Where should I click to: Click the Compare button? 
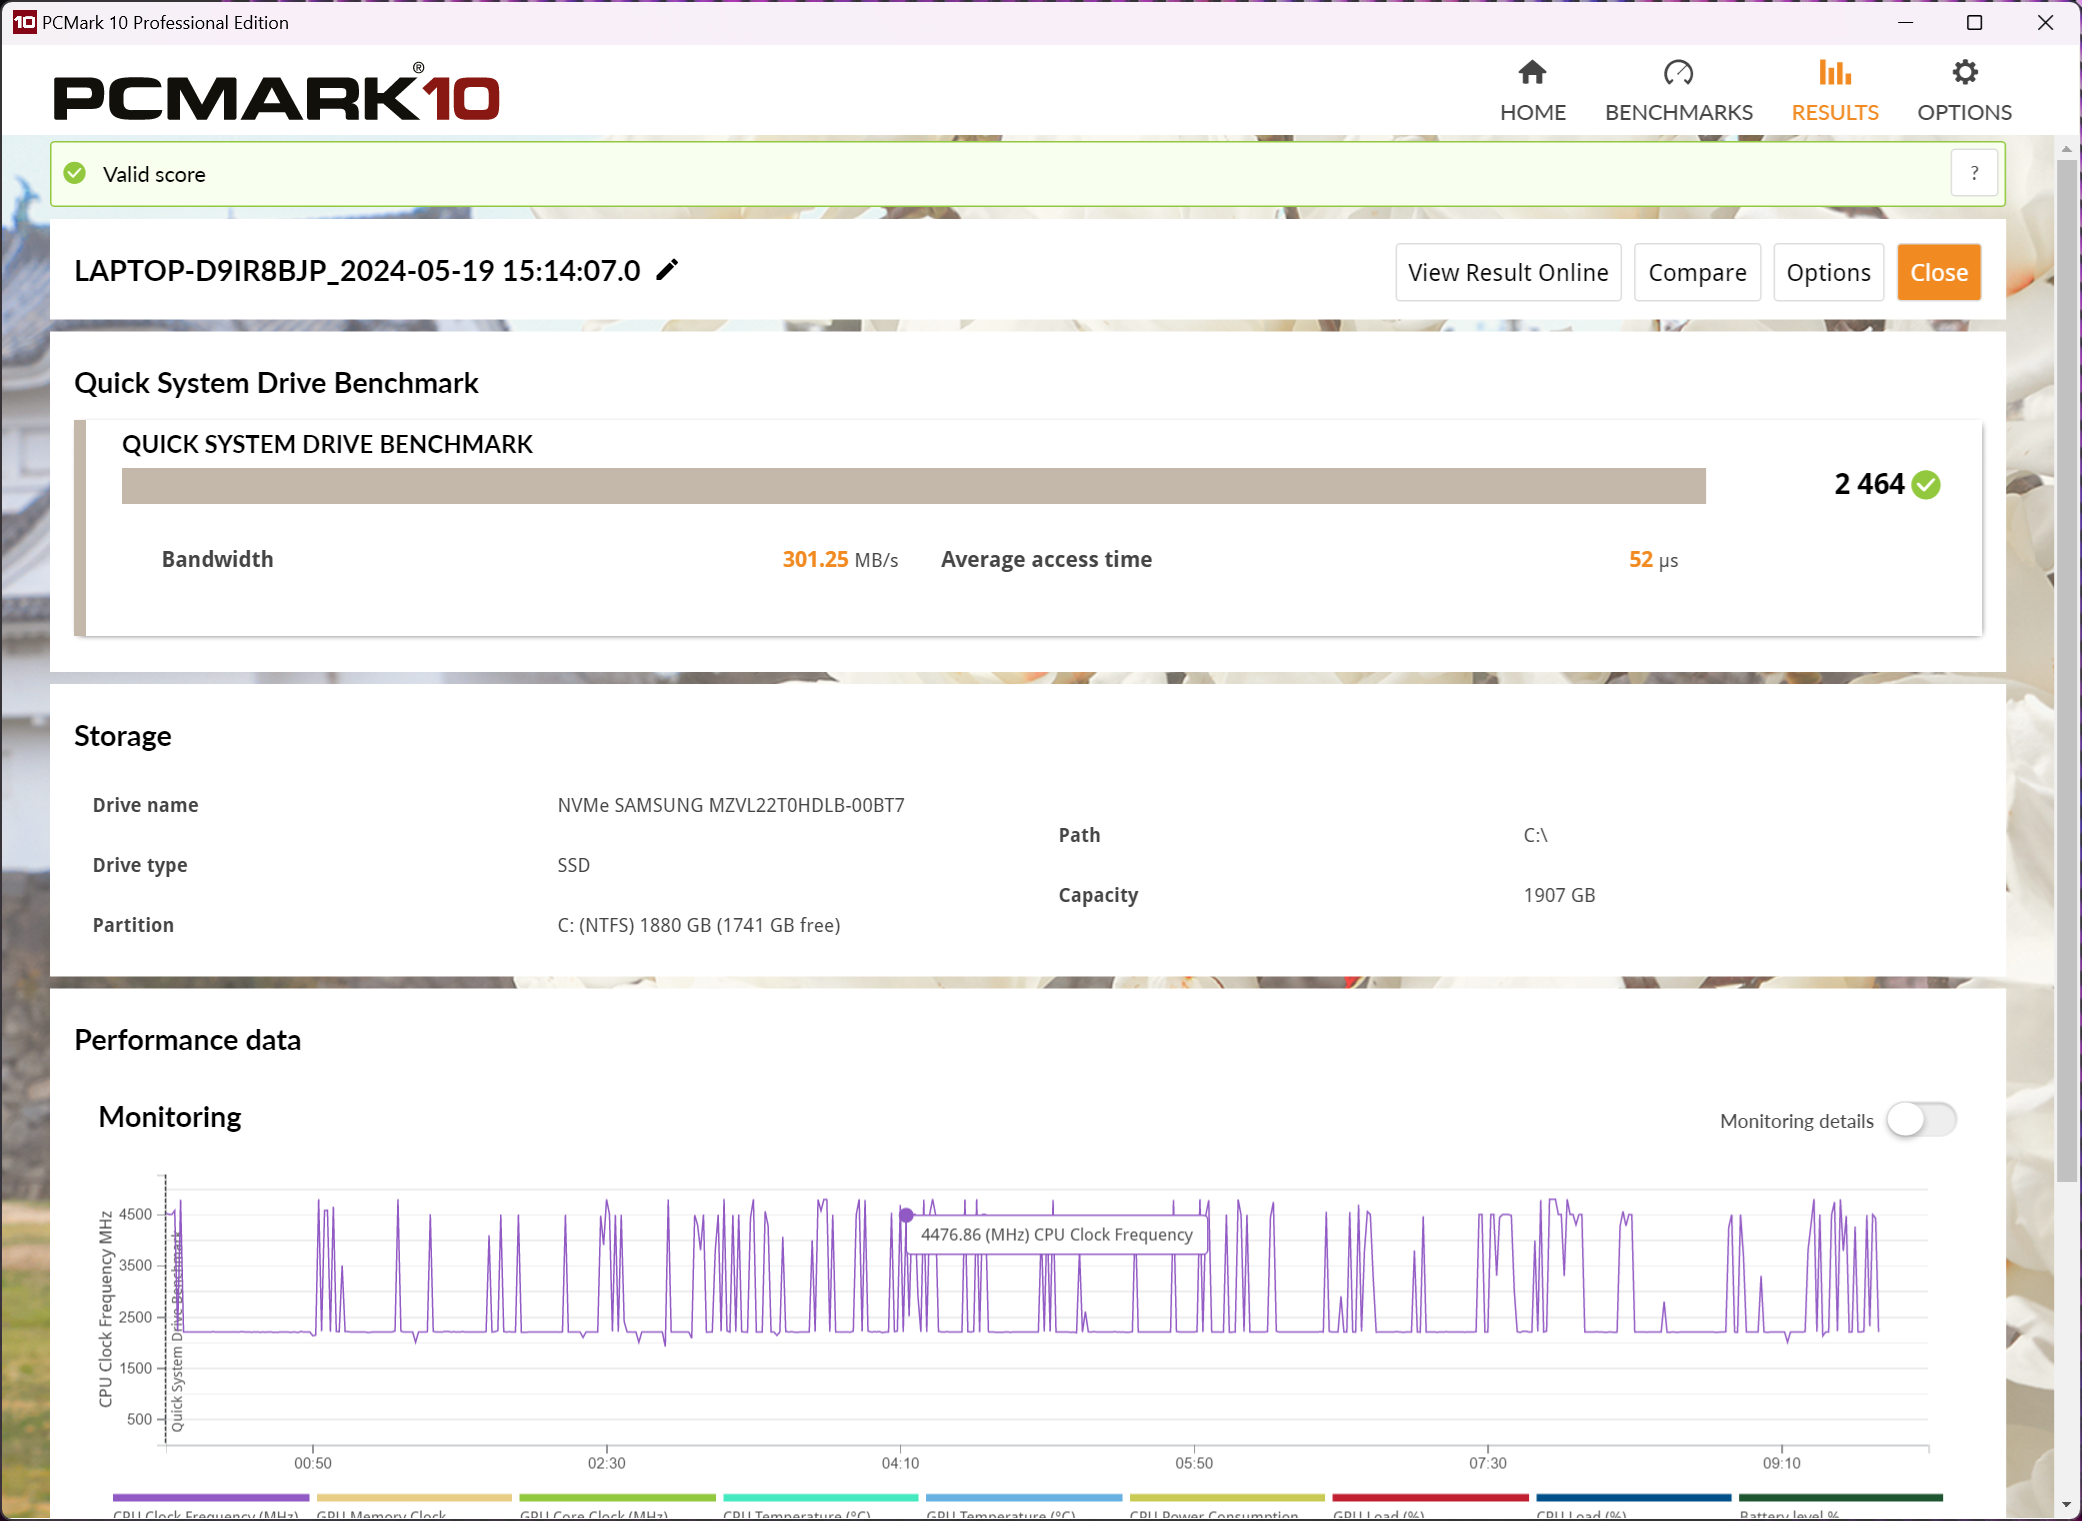1697,272
